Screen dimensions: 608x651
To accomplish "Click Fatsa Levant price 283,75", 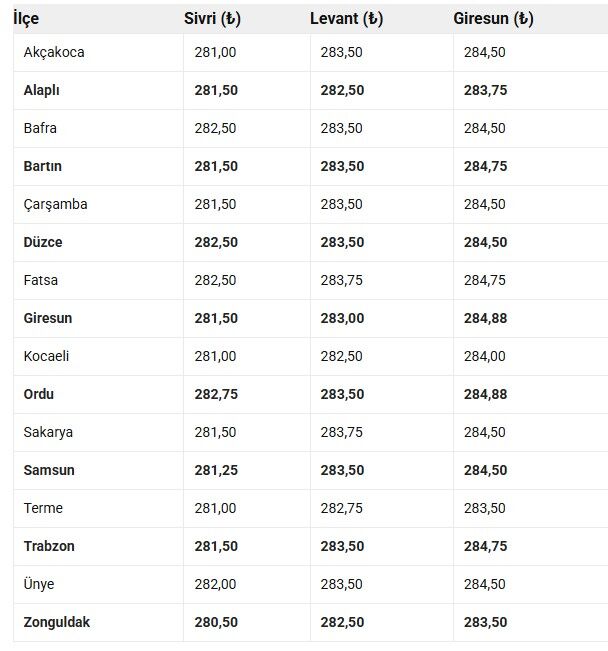I will pos(341,280).
